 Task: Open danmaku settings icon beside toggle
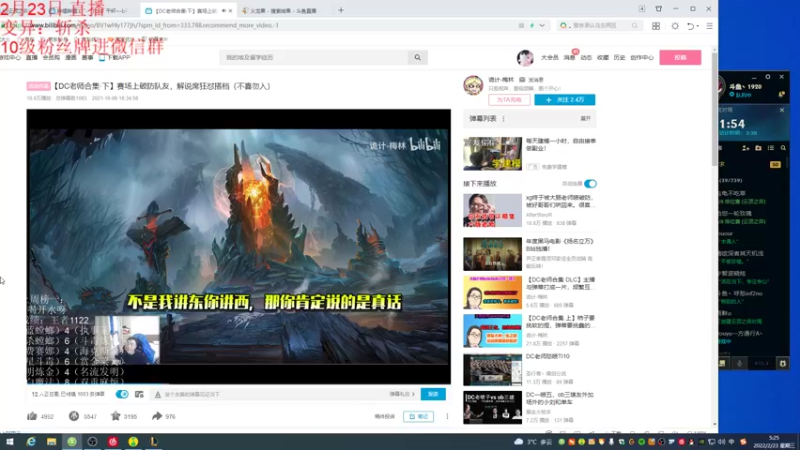(x=139, y=394)
